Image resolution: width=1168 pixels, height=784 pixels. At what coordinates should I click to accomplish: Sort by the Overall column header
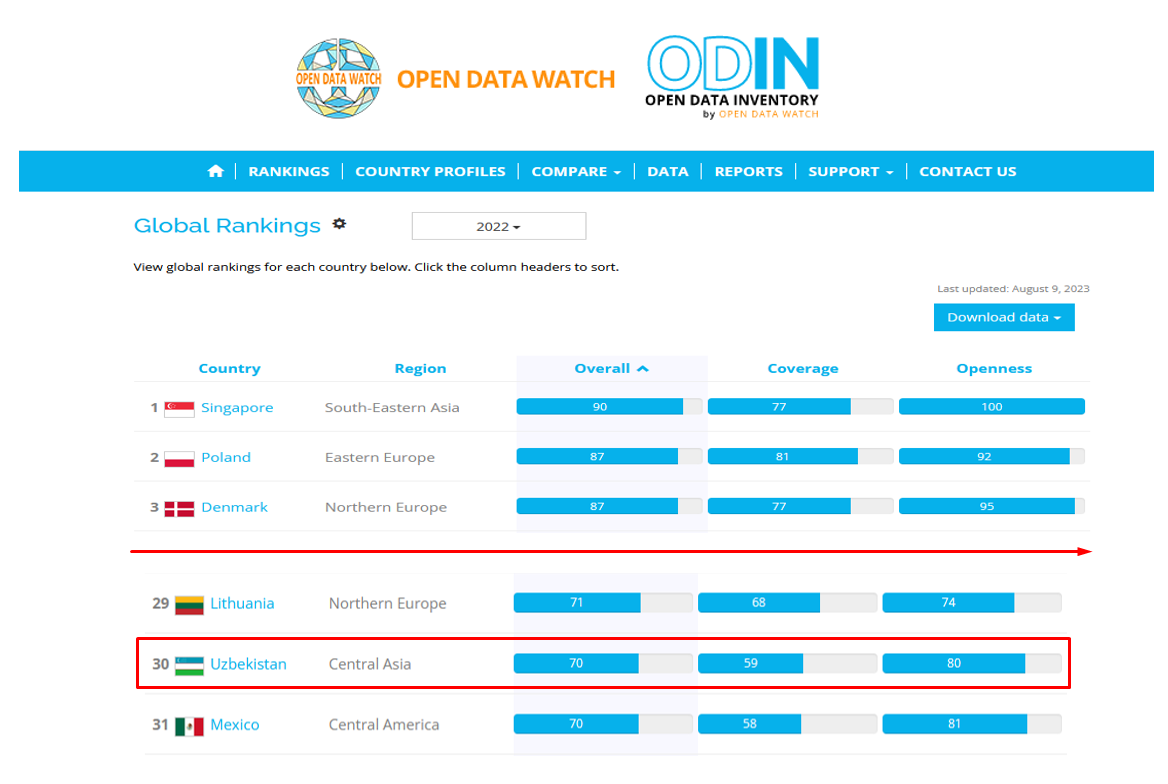(x=610, y=368)
